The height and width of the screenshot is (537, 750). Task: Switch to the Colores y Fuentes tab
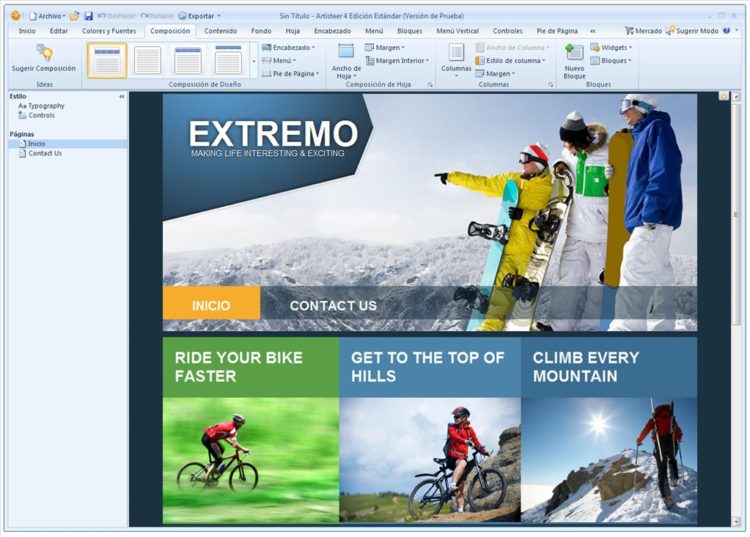point(108,31)
